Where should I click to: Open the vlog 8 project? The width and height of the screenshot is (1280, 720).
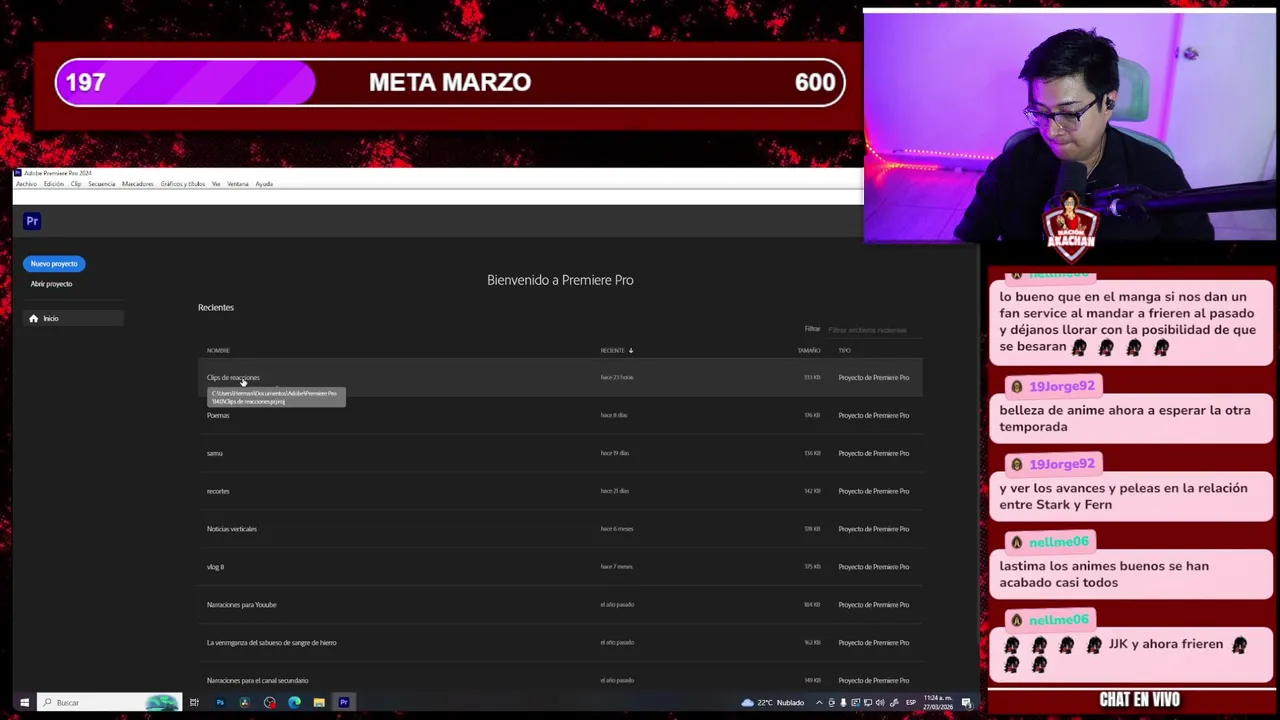coord(560,567)
